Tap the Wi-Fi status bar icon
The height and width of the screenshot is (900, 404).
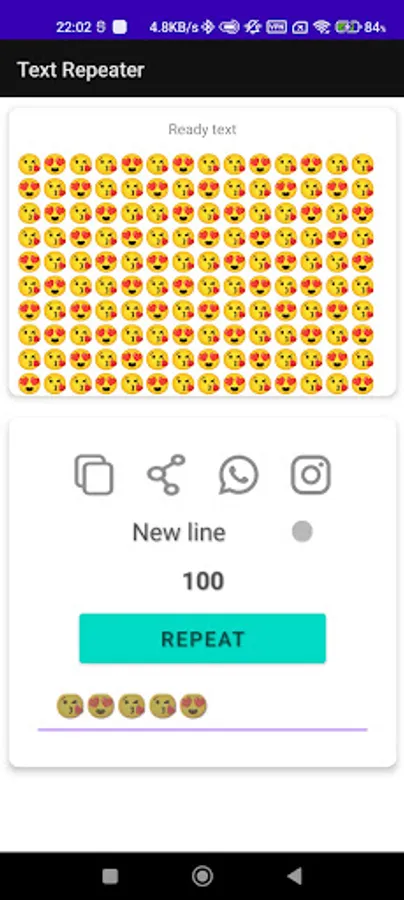coord(323,26)
